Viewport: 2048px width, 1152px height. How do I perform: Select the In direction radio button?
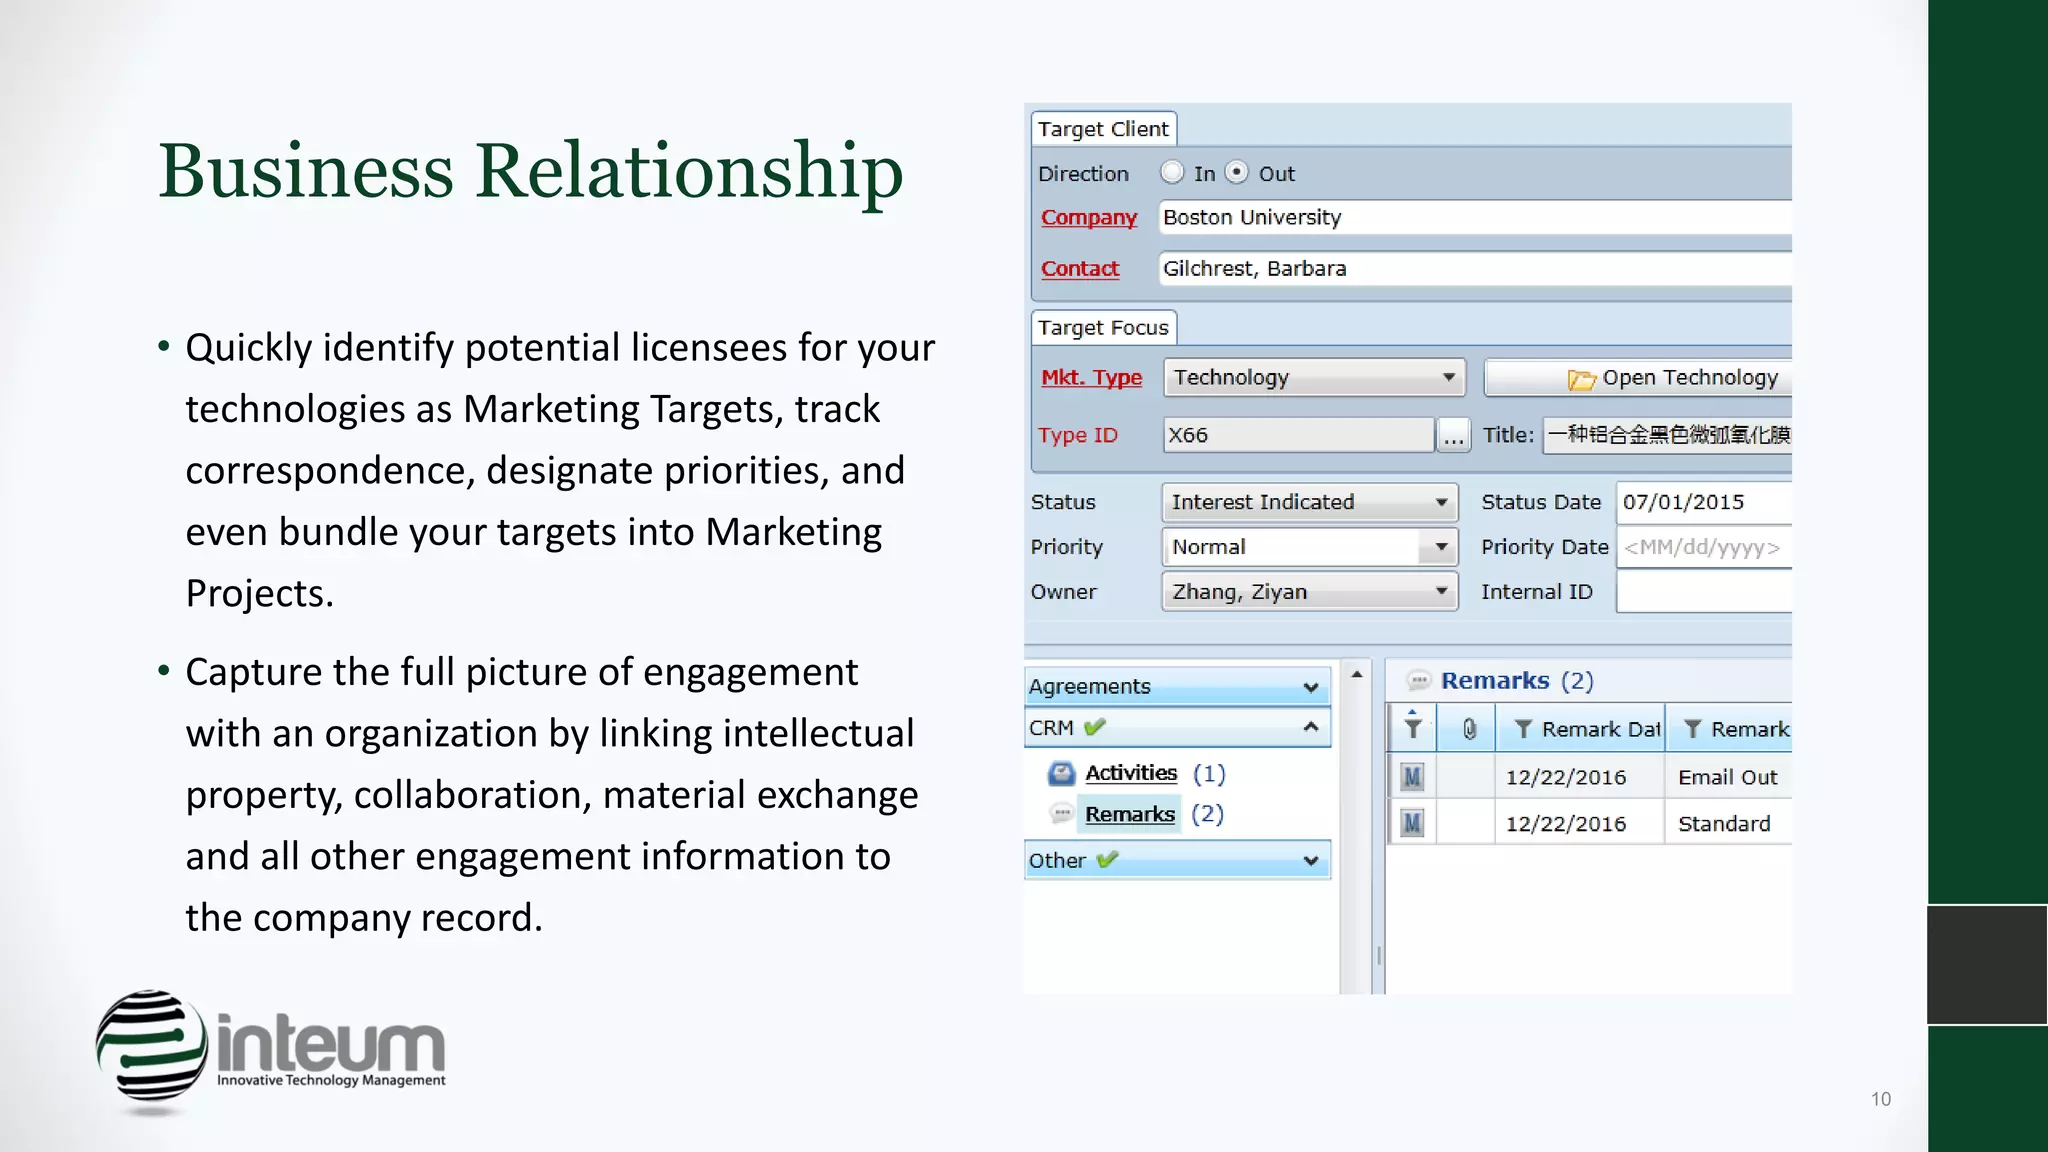click(1172, 173)
